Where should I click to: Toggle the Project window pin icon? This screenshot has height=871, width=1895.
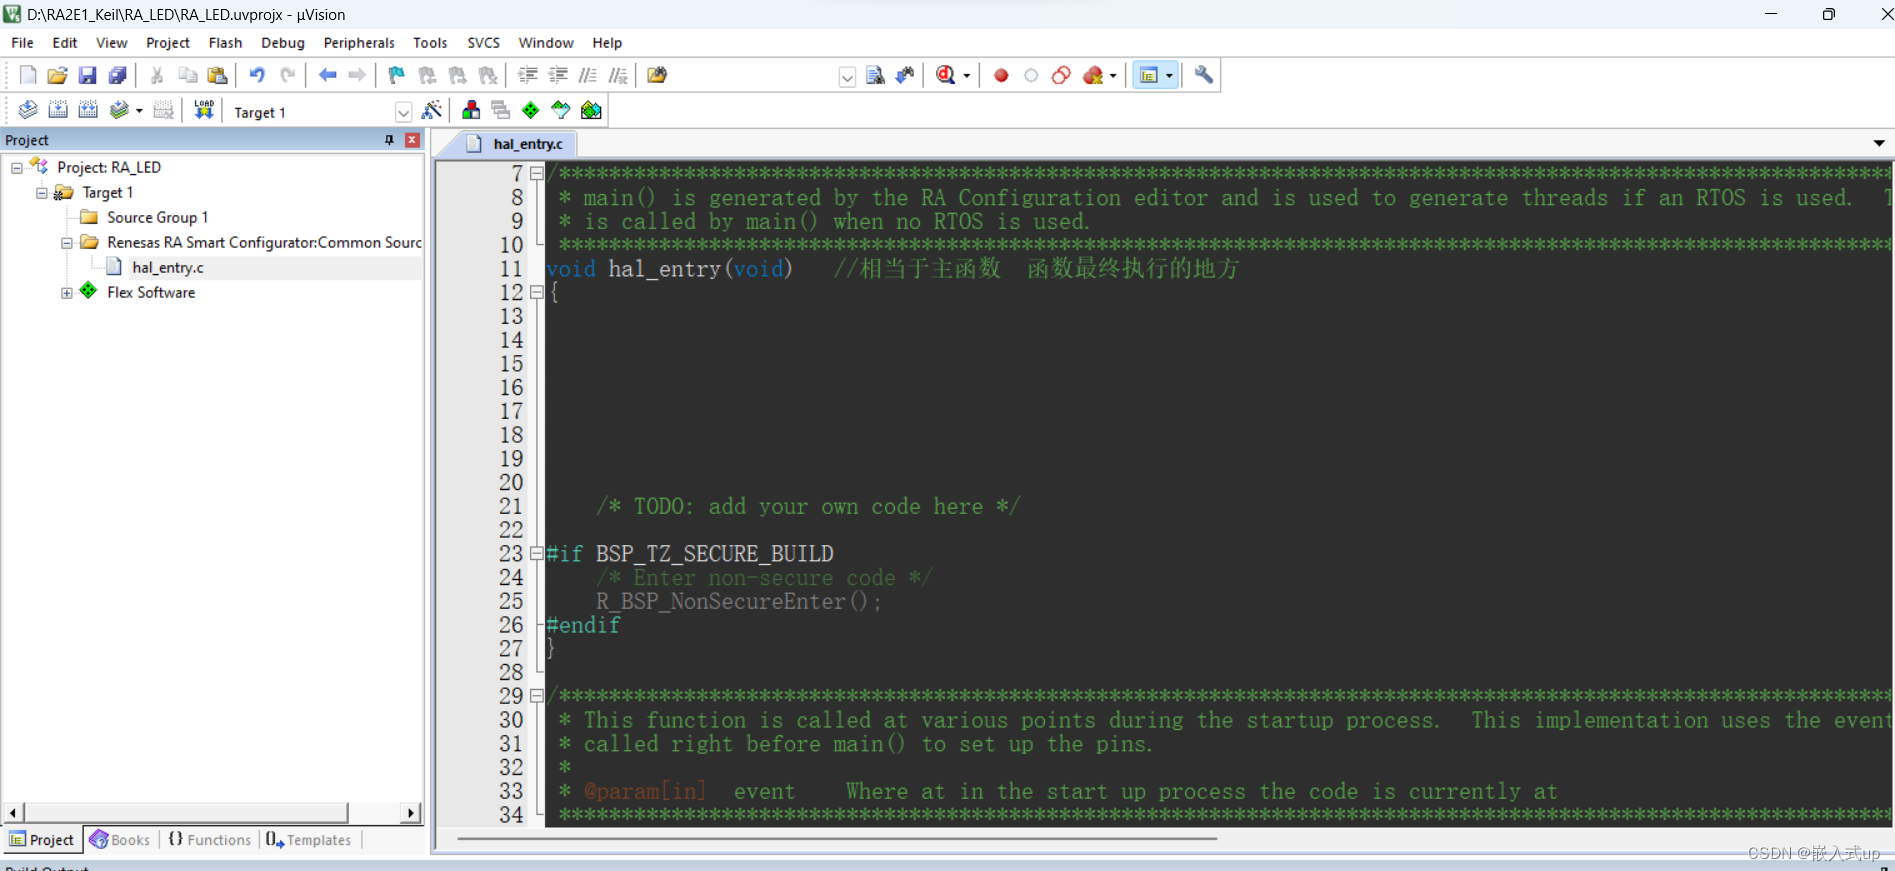(x=390, y=140)
